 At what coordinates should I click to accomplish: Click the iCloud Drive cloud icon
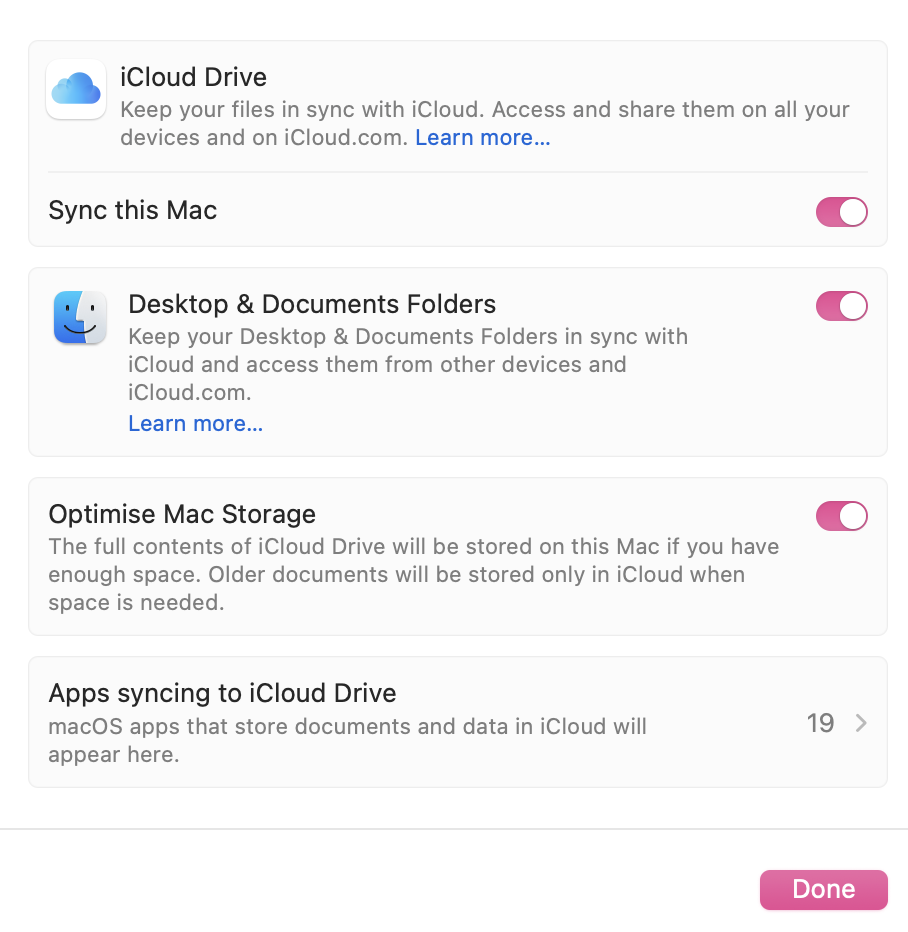coord(76,90)
